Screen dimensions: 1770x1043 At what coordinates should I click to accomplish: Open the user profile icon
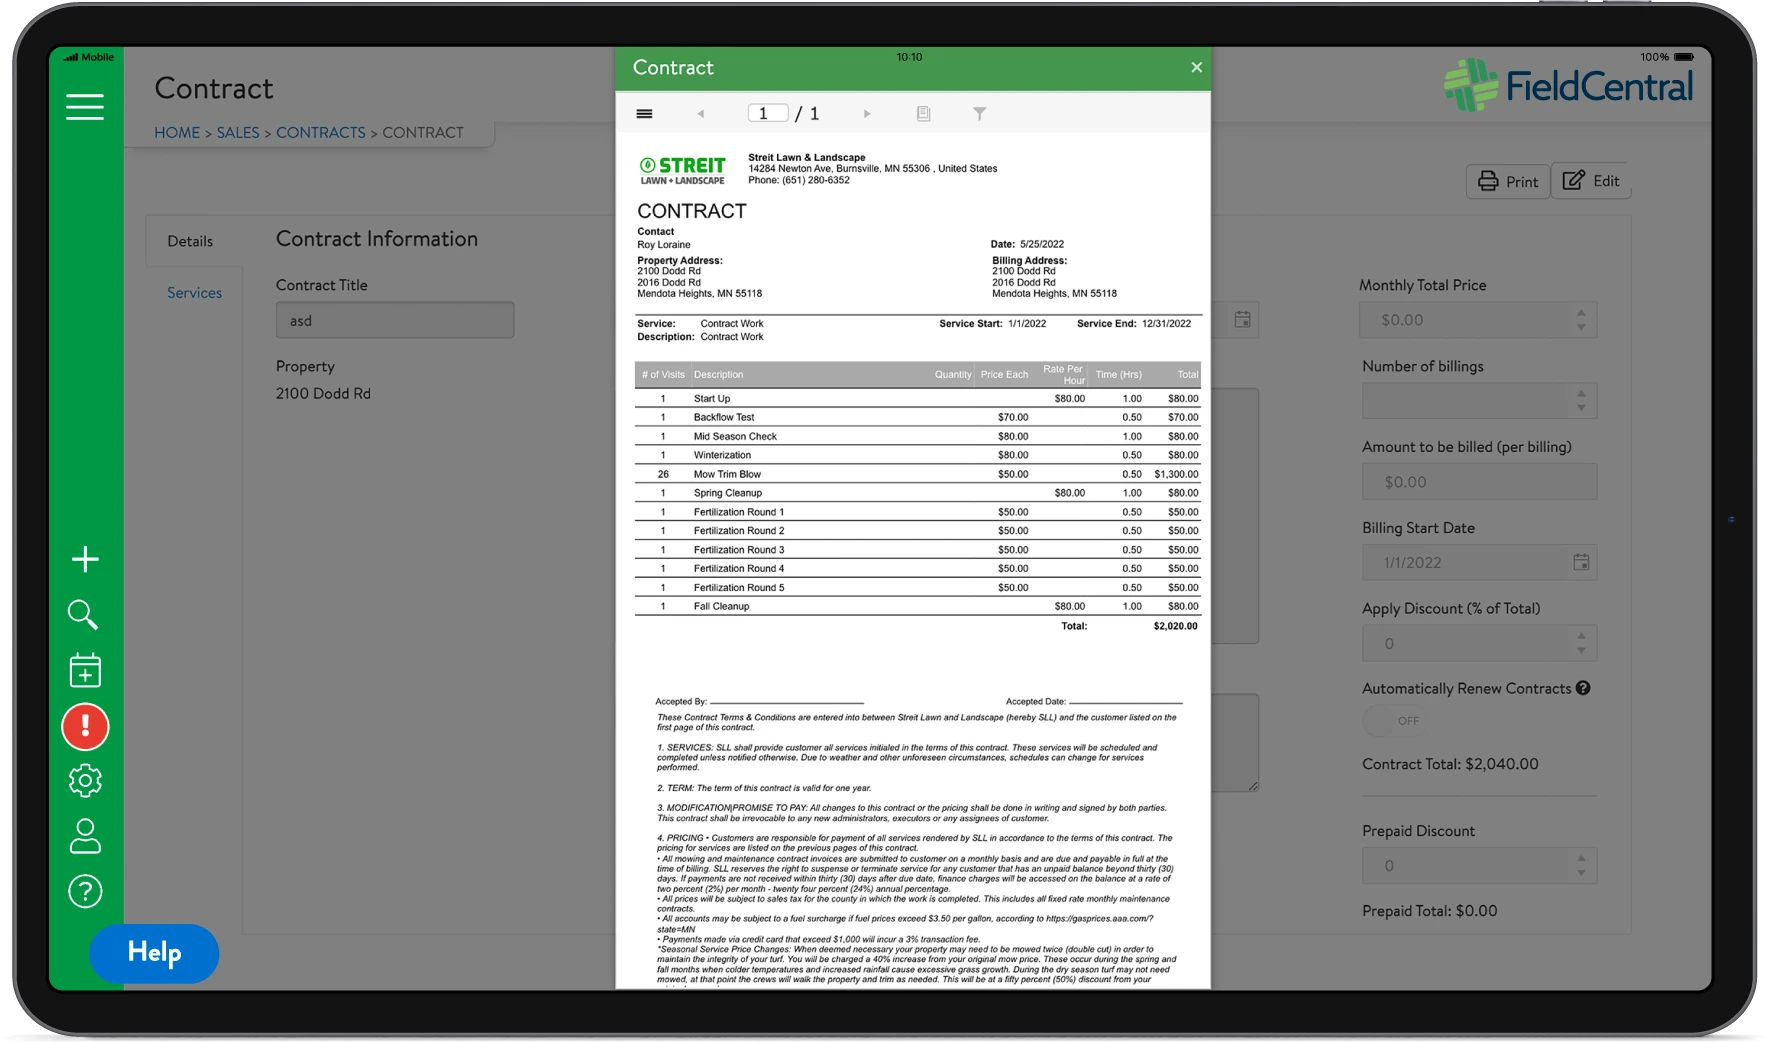point(85,836)
